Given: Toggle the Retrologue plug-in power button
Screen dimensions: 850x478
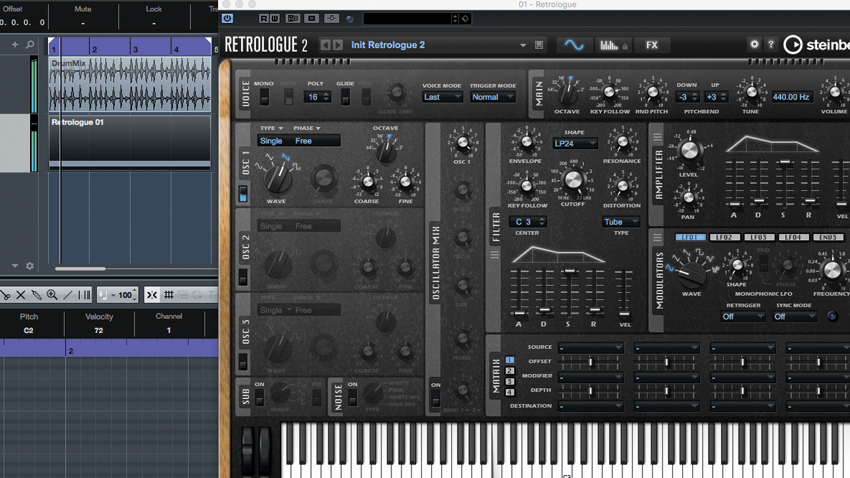Looking at the screenshot, I should tap(228, 18).
